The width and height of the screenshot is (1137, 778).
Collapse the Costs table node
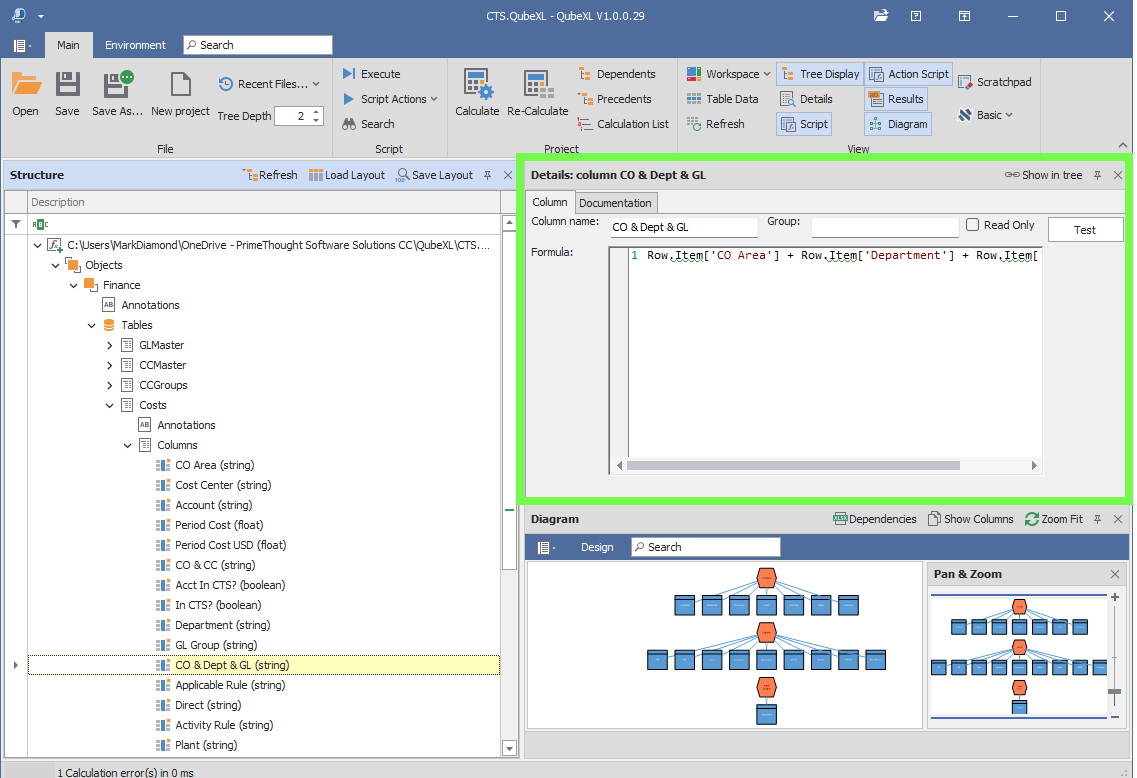[x=110, y=405]
